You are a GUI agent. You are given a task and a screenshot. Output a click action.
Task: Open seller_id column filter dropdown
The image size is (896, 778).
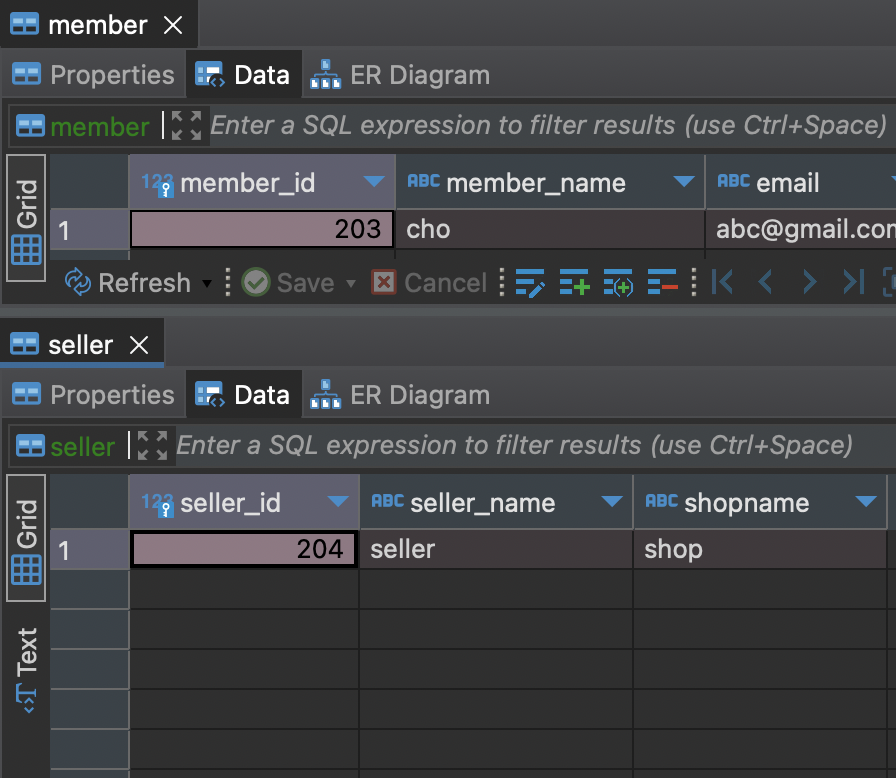(x=338, y=502)
